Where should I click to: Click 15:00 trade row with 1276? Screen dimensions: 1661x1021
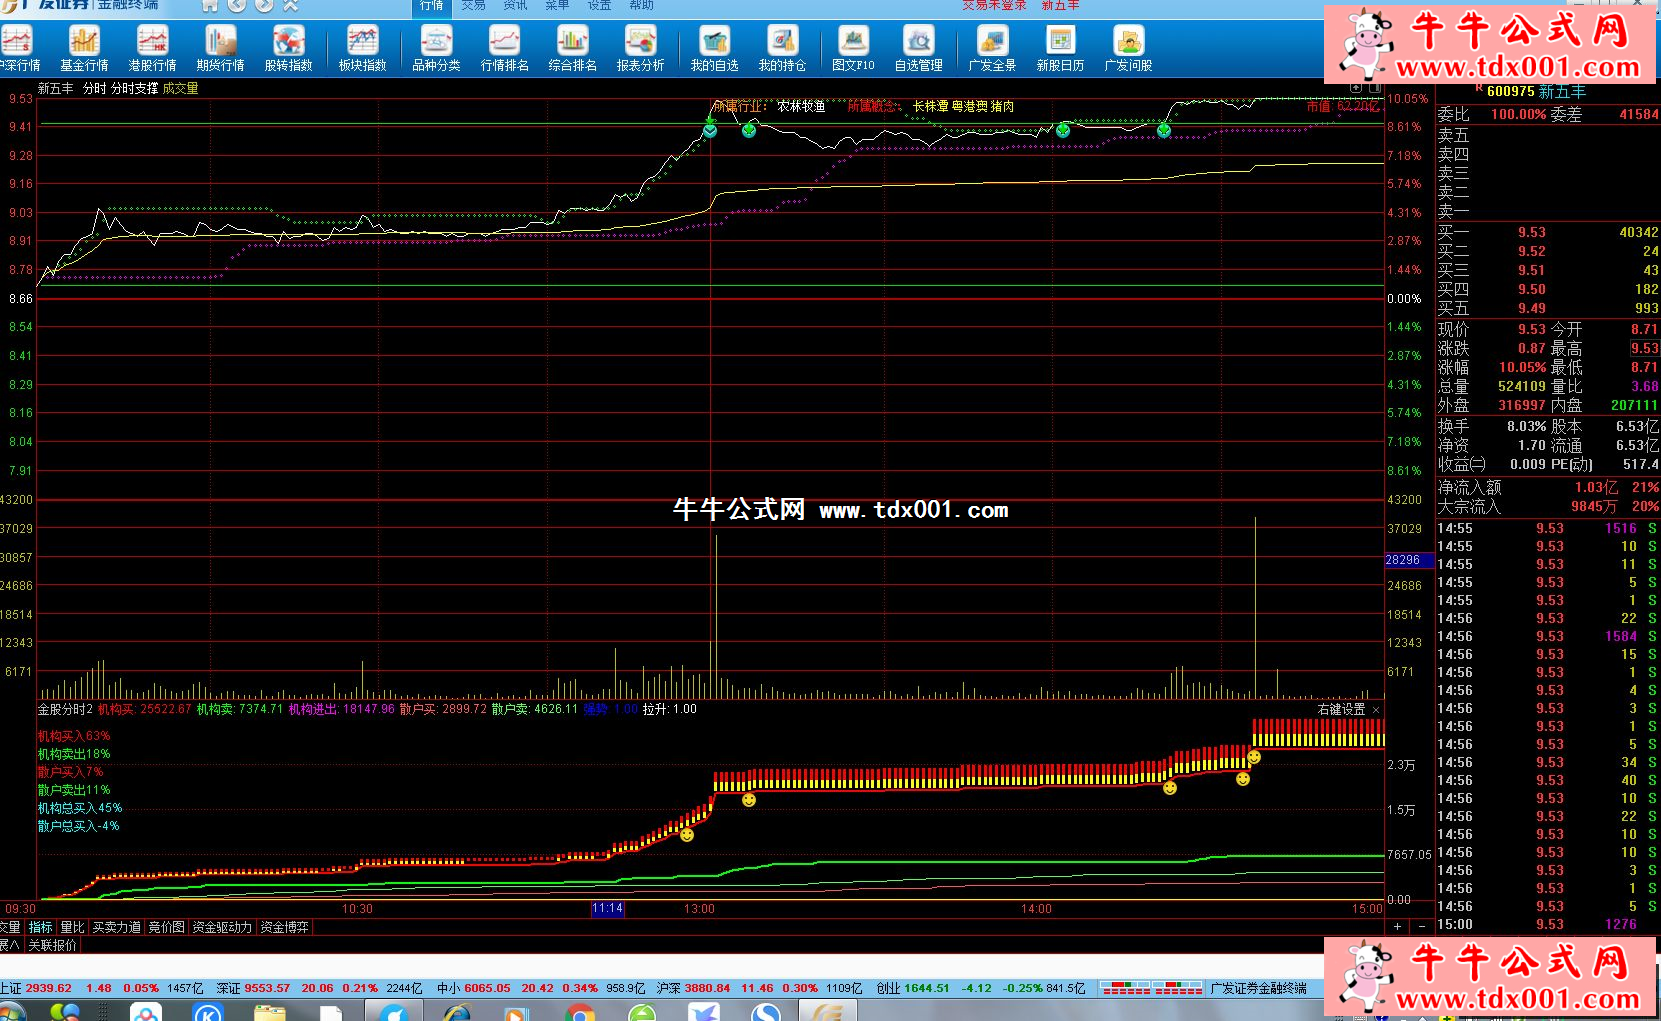click(x=1548, y=924)
